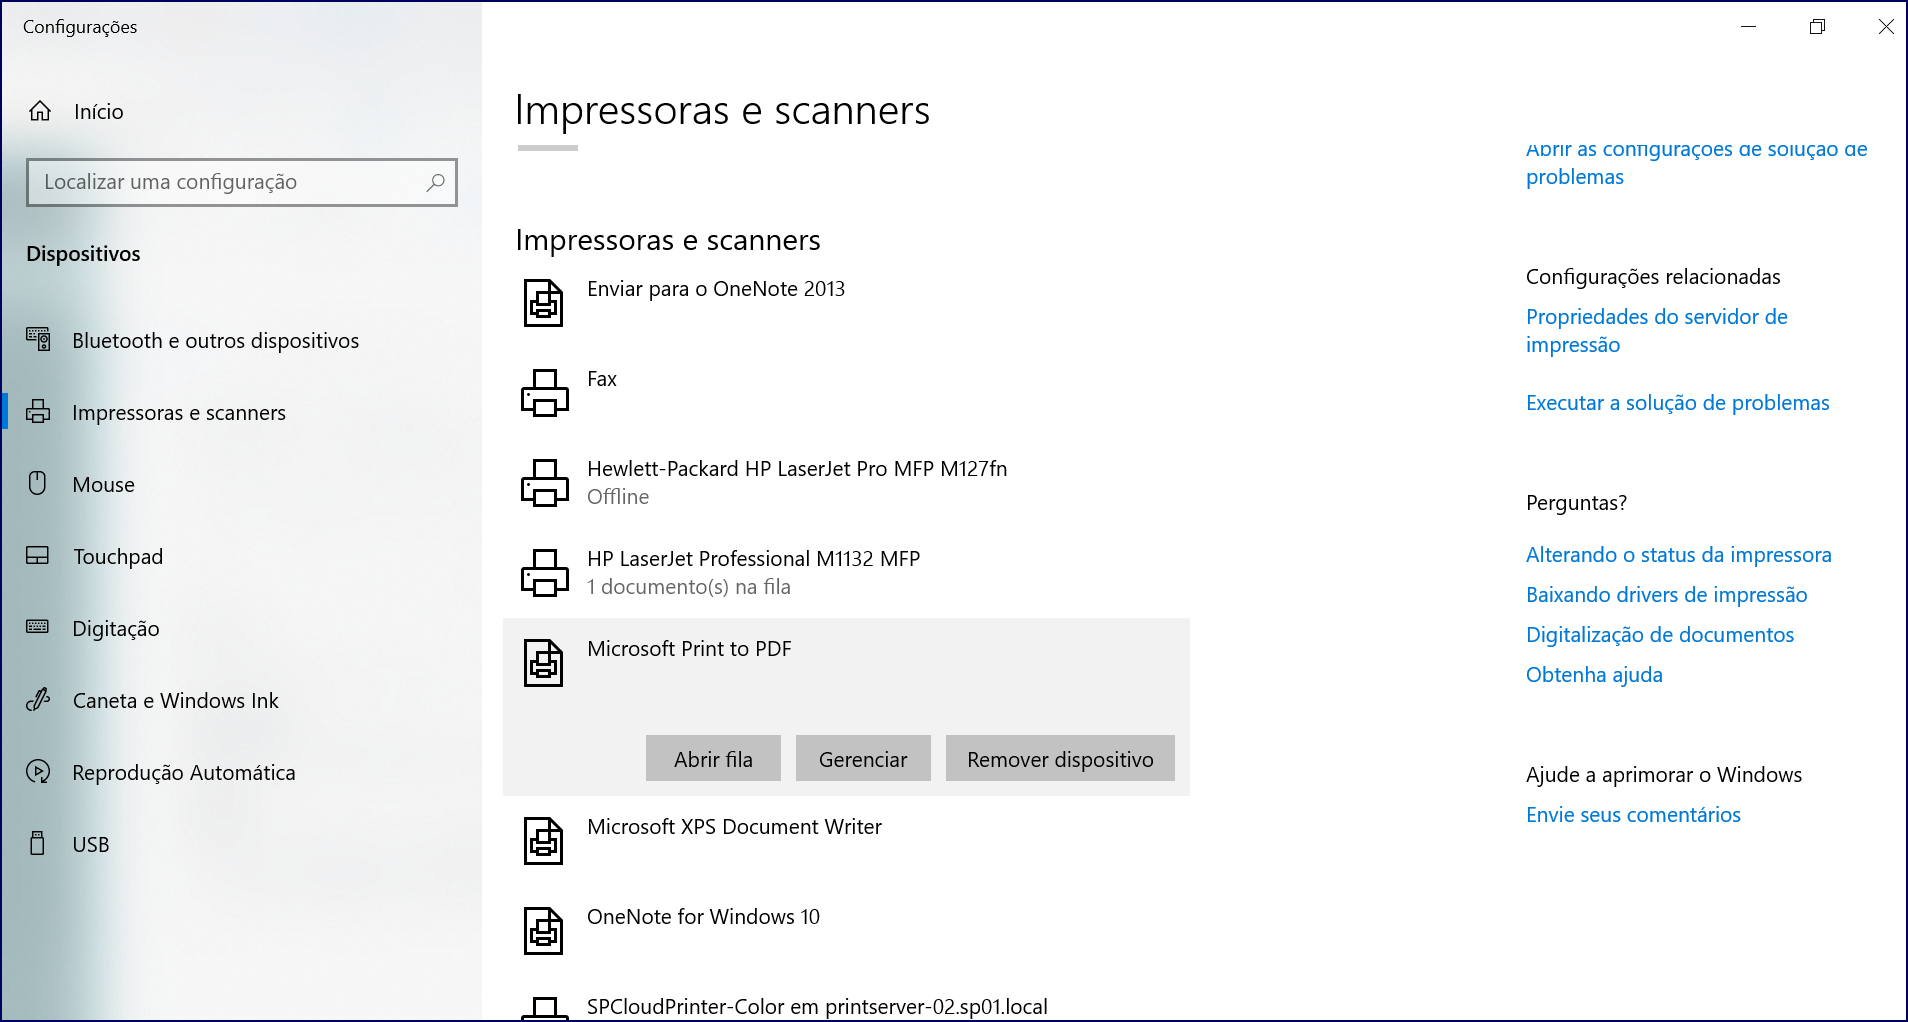Open Alterando o status da impressora link
The height and width of the screenshot is (1022, 1908).
tap(1678, 555)
